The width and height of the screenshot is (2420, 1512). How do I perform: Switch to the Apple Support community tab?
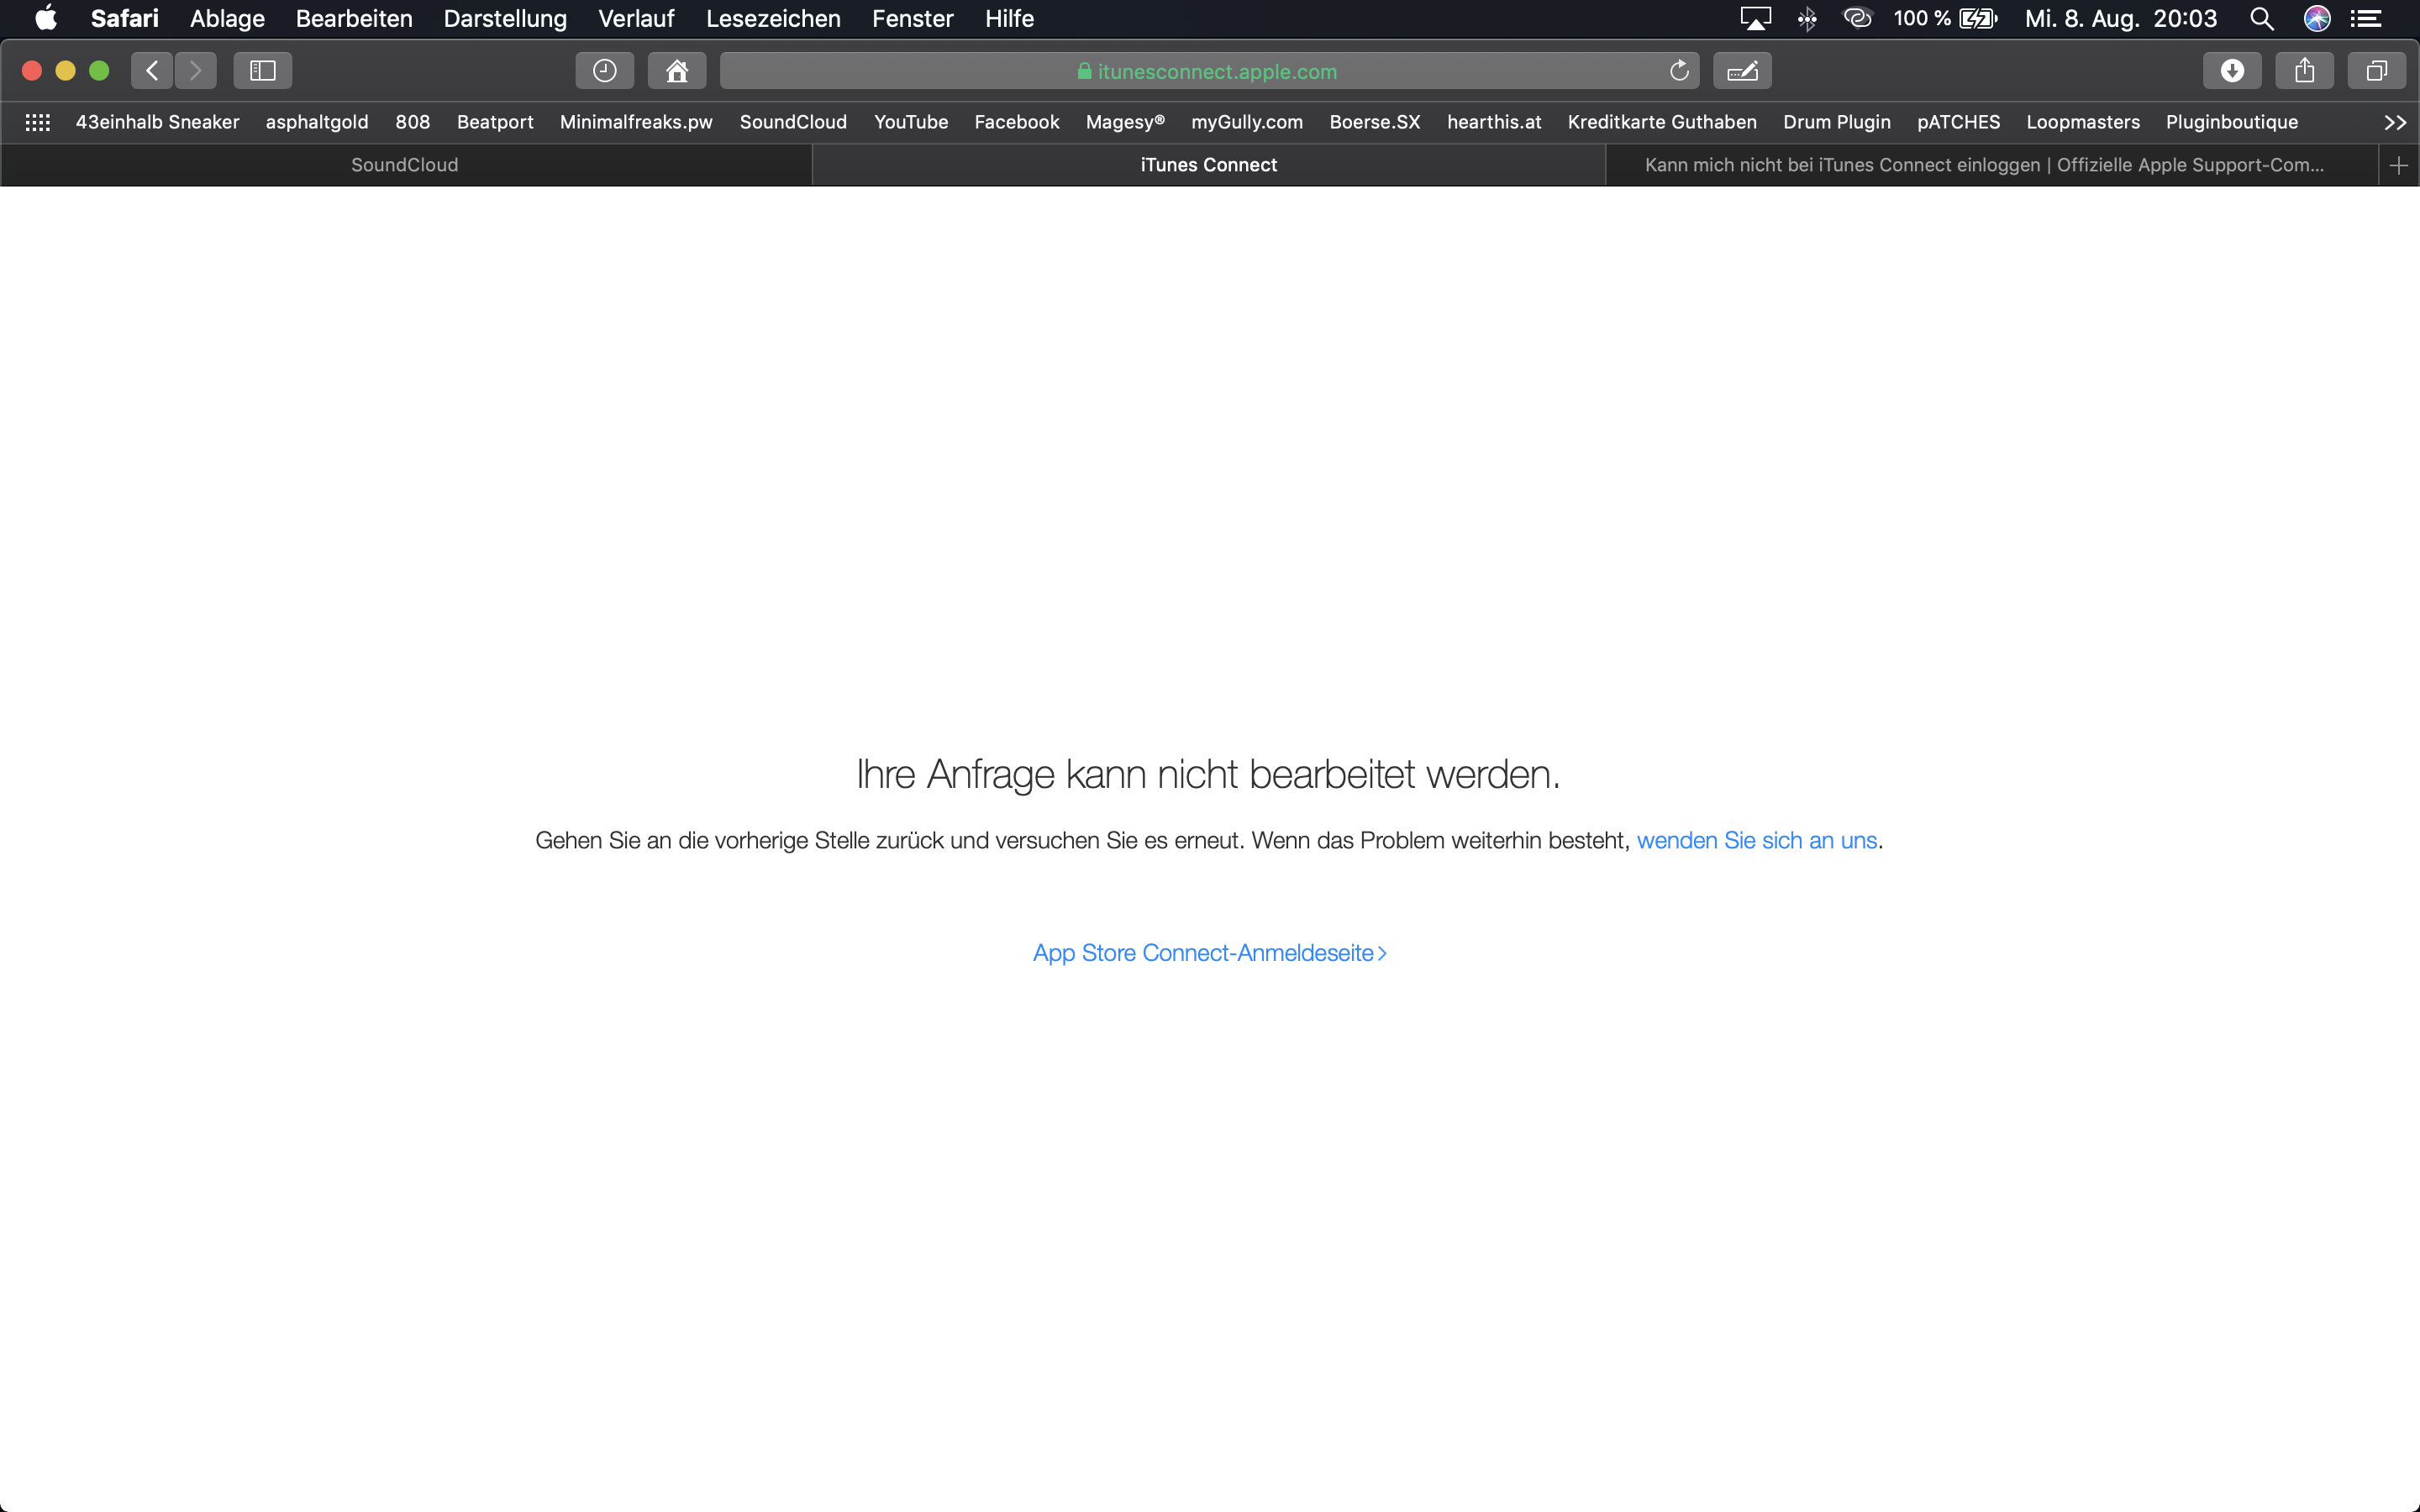tap(1984, 165)
